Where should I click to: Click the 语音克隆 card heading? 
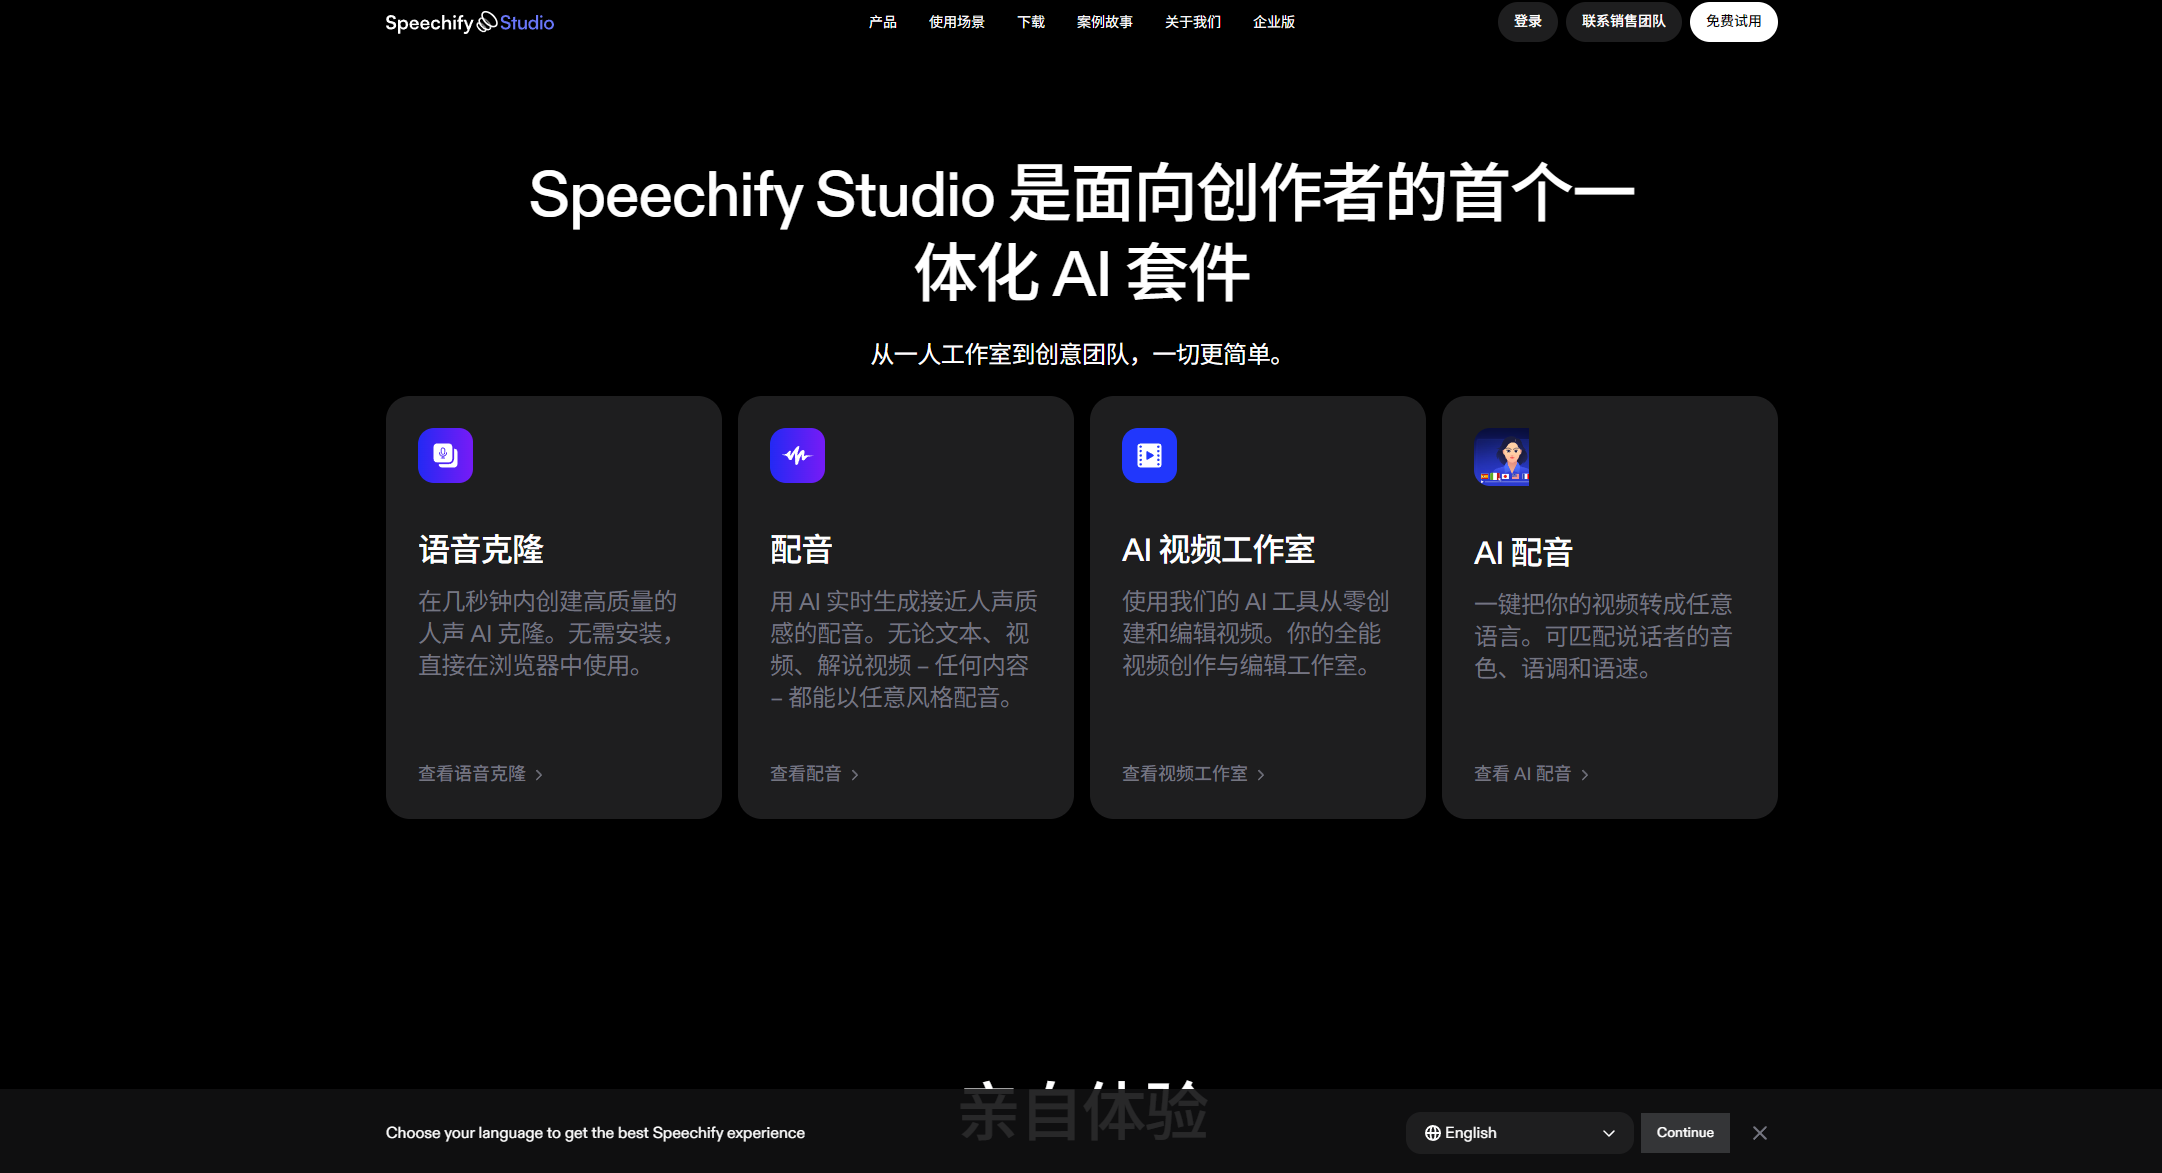[x=481, y=550]
